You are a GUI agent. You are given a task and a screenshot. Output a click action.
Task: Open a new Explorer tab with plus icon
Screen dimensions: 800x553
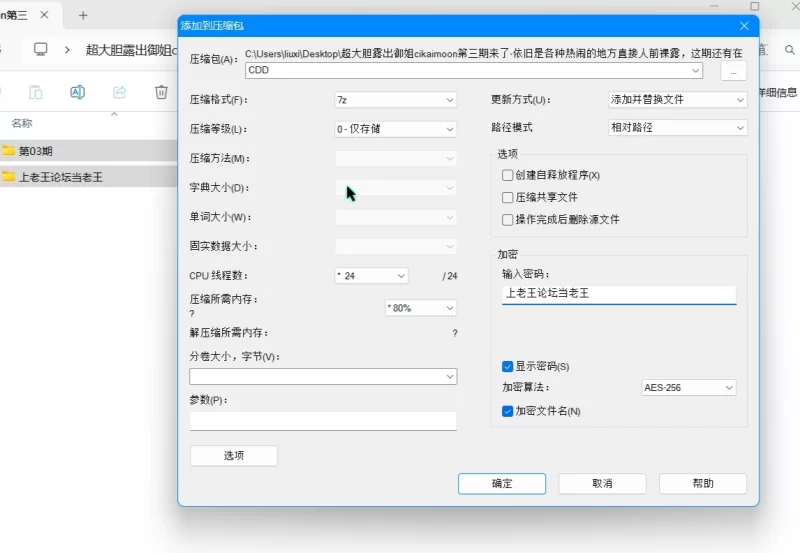point(83,15)
